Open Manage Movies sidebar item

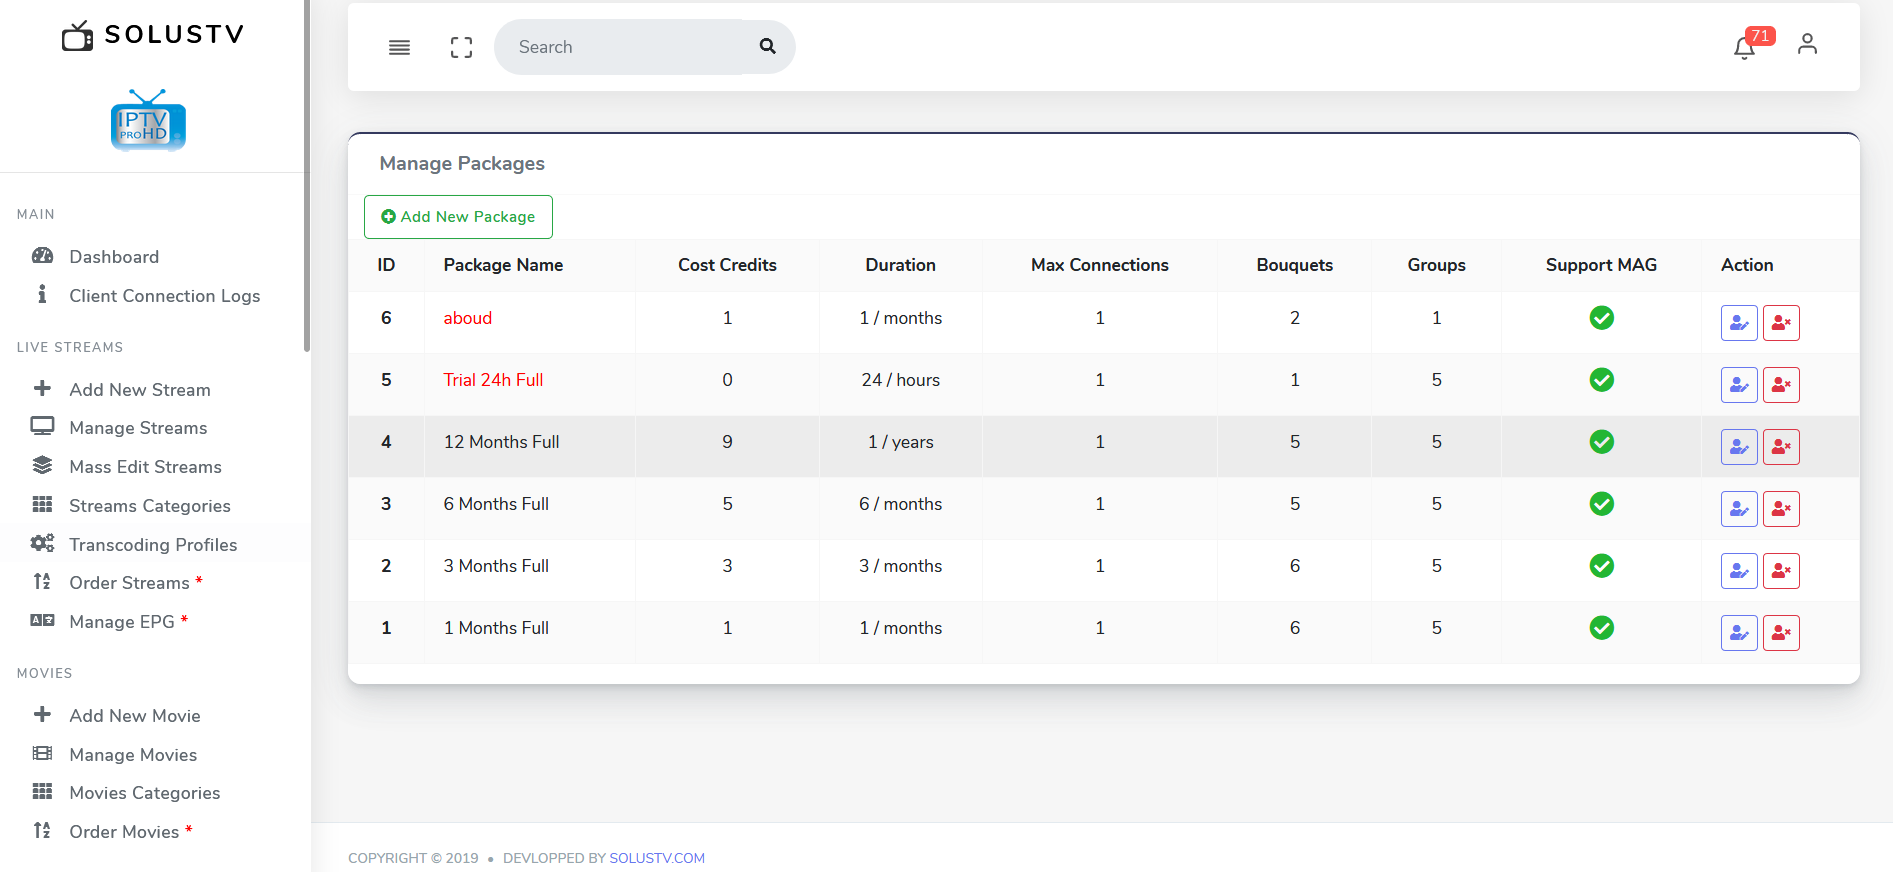tap(133, 755)
